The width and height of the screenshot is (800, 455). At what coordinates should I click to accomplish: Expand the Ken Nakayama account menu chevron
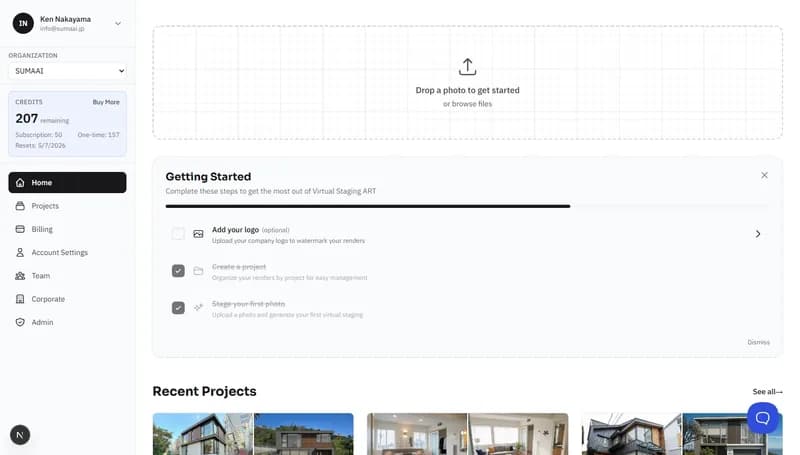(x=118, y=23)
